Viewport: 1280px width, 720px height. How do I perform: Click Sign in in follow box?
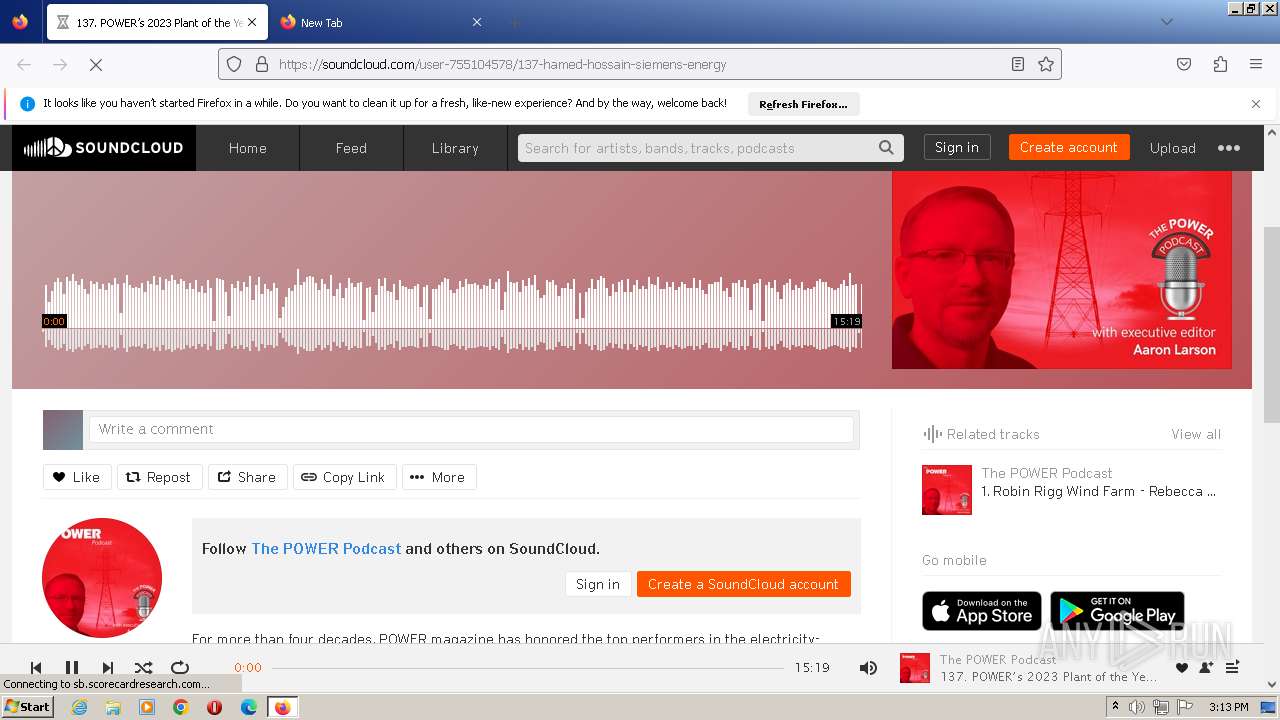point(598,584)
